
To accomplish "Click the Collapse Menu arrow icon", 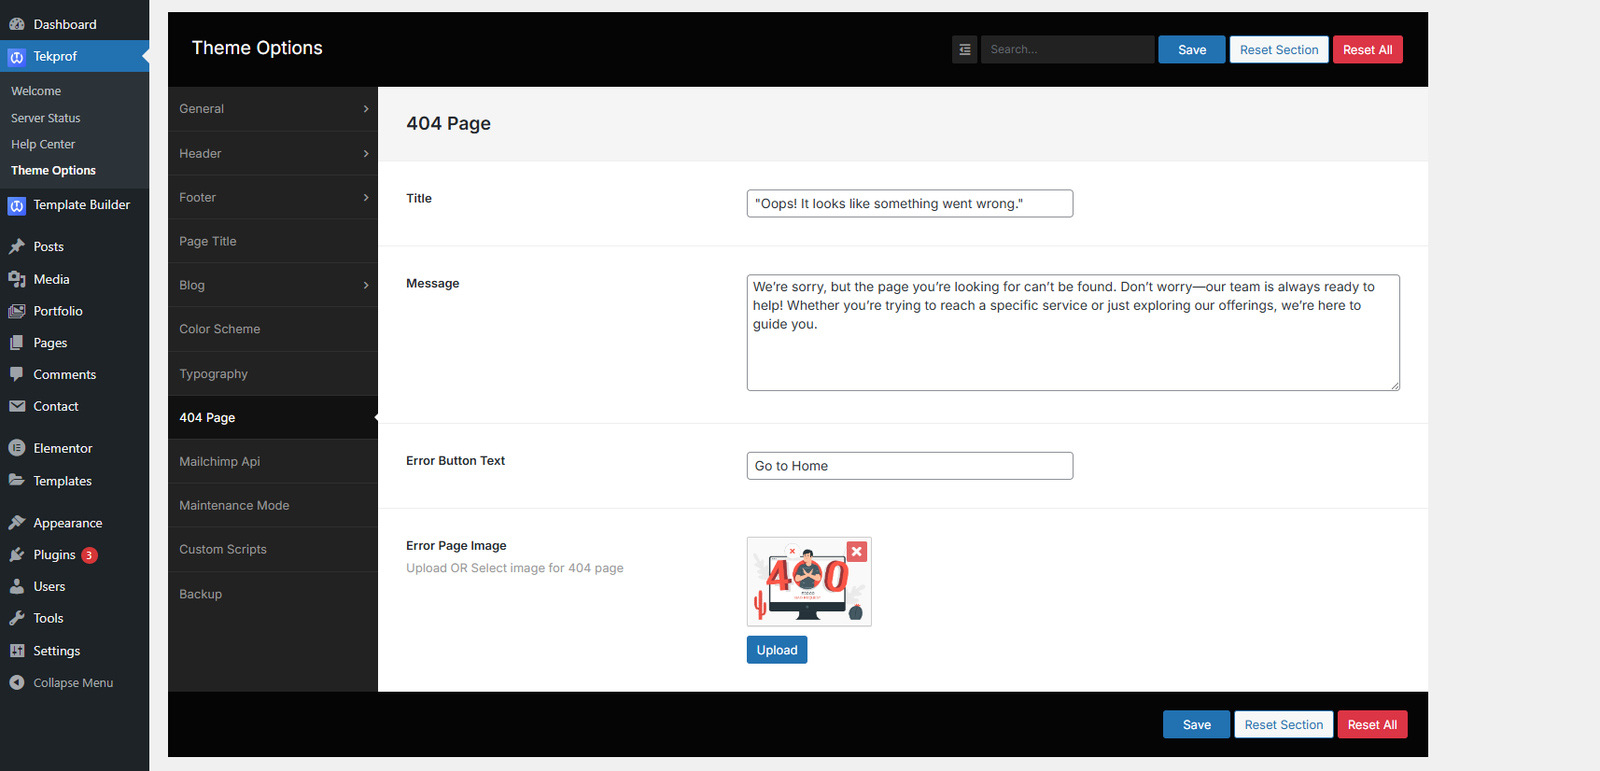I will 17,683.
